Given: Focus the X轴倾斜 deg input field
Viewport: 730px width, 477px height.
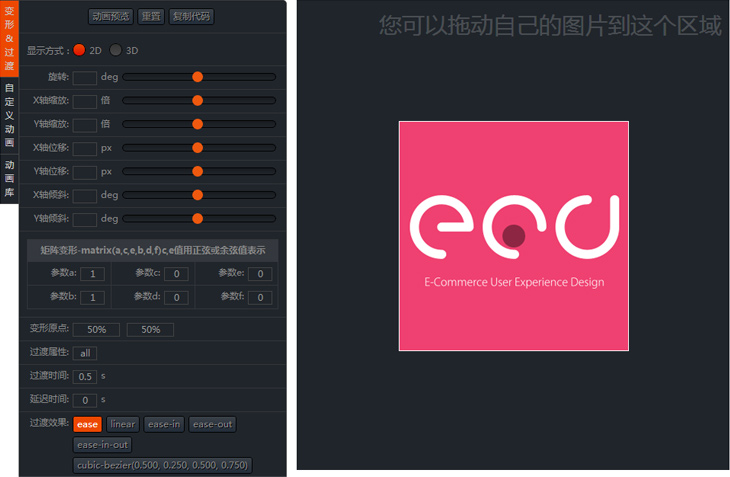Looking at the screenshot, I should click(85, 195).
